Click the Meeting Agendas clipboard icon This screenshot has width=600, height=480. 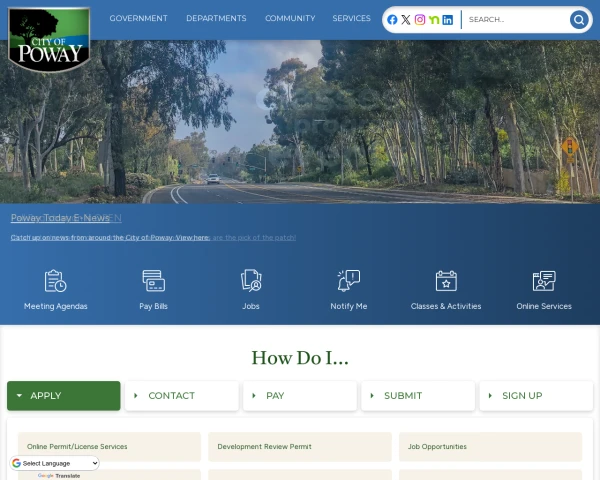click(x=55, y=281)
